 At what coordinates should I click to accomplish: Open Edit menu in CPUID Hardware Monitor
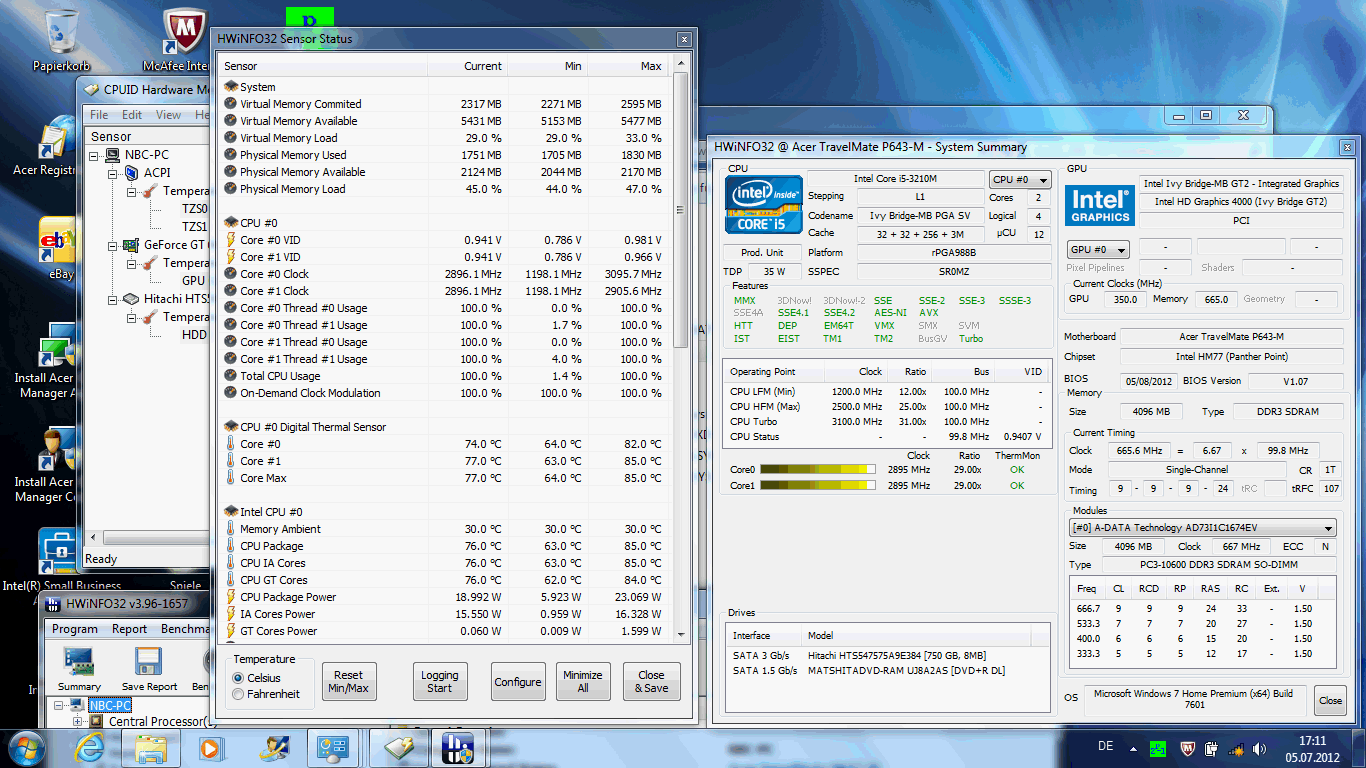tap(132, 115)
